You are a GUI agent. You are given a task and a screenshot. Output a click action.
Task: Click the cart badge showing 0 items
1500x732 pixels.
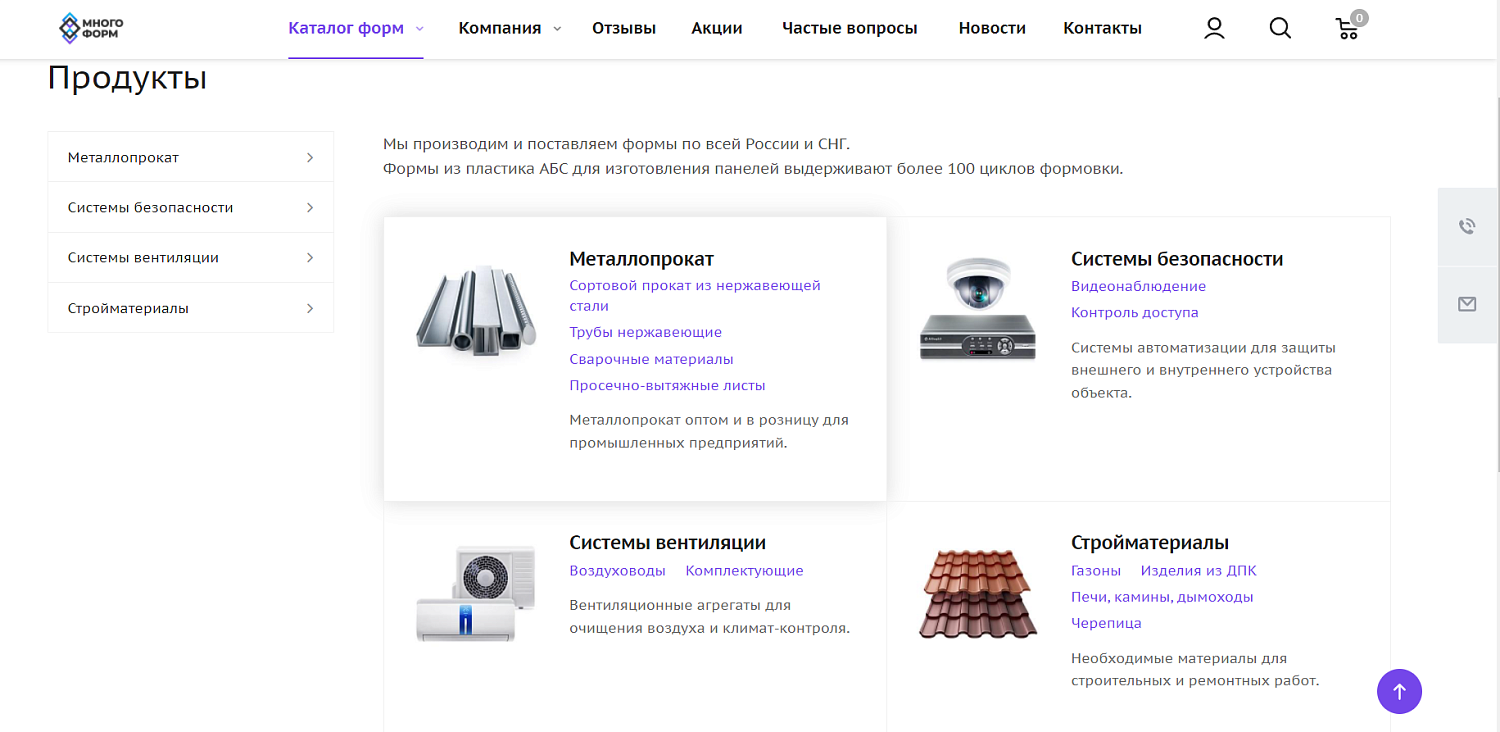click(1358, 17)
